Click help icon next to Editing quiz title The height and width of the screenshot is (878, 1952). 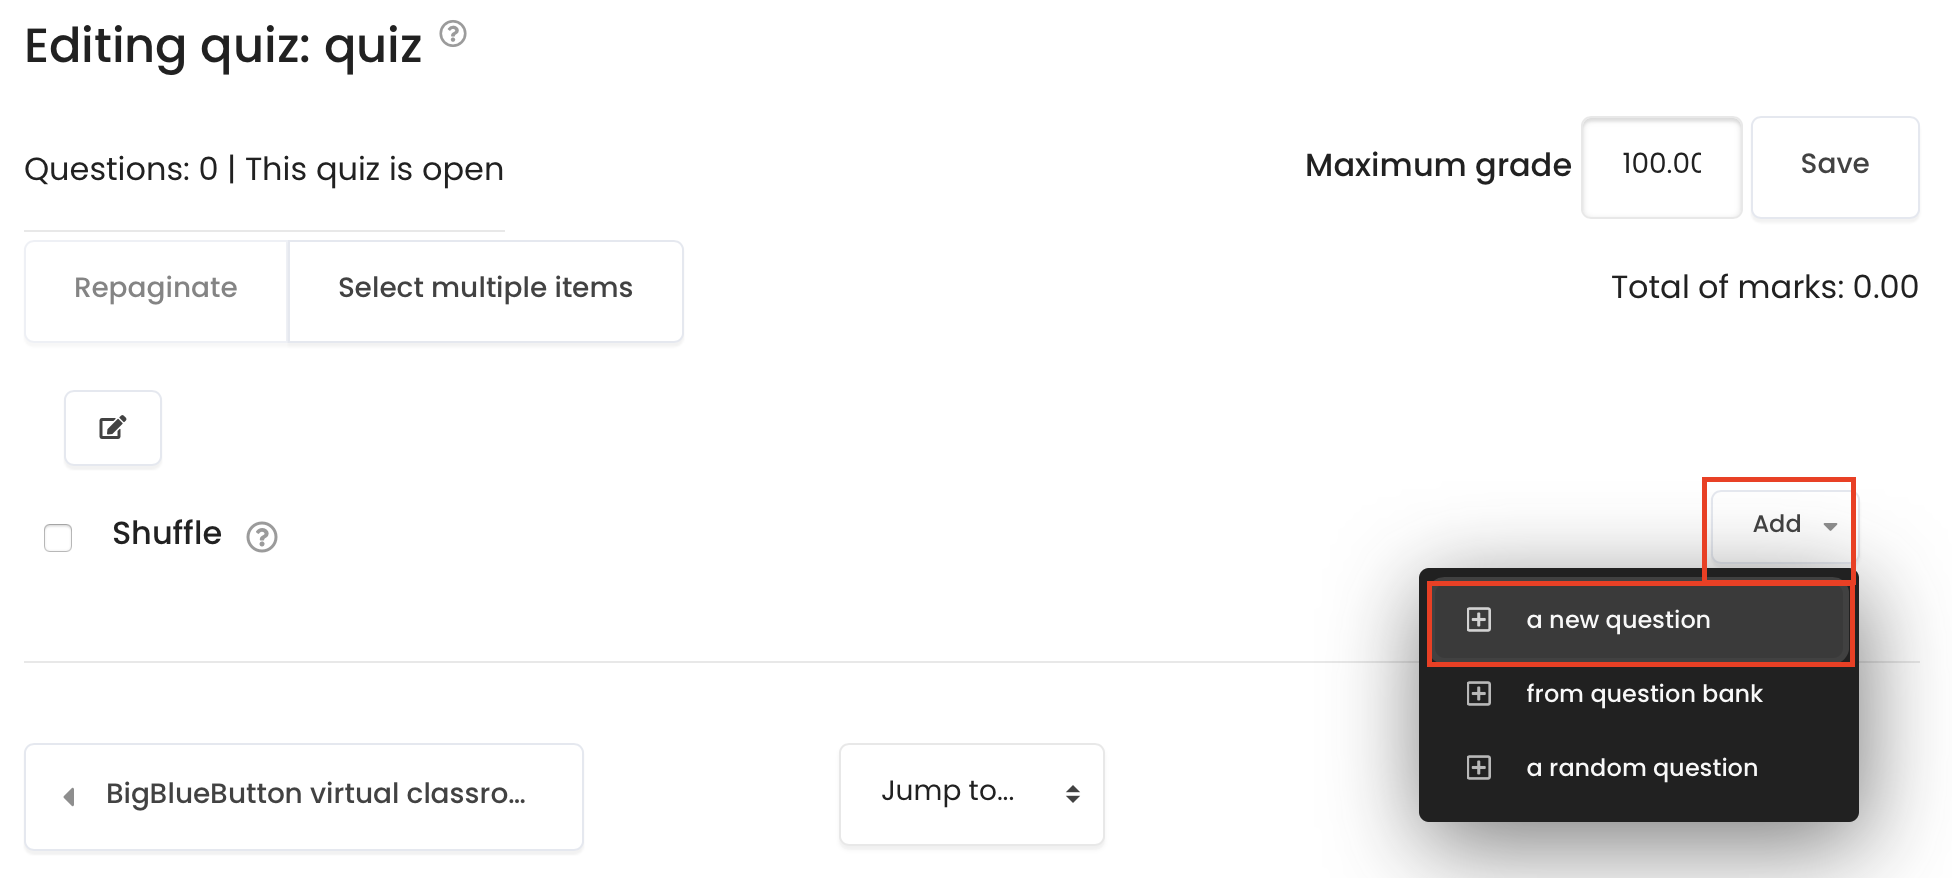(x=453, y=34)
